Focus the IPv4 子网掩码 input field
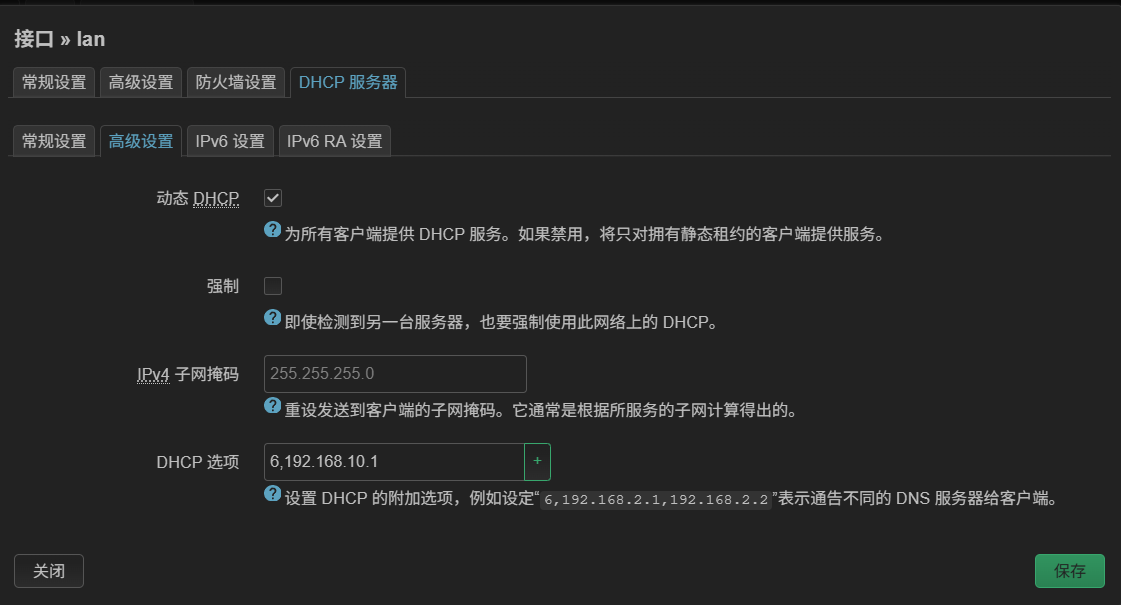1121x605 pixels. coord(395,374)
